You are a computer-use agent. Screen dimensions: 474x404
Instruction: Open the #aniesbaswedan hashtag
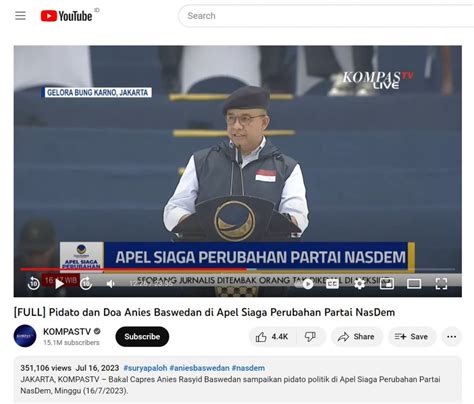coord(199,368)
